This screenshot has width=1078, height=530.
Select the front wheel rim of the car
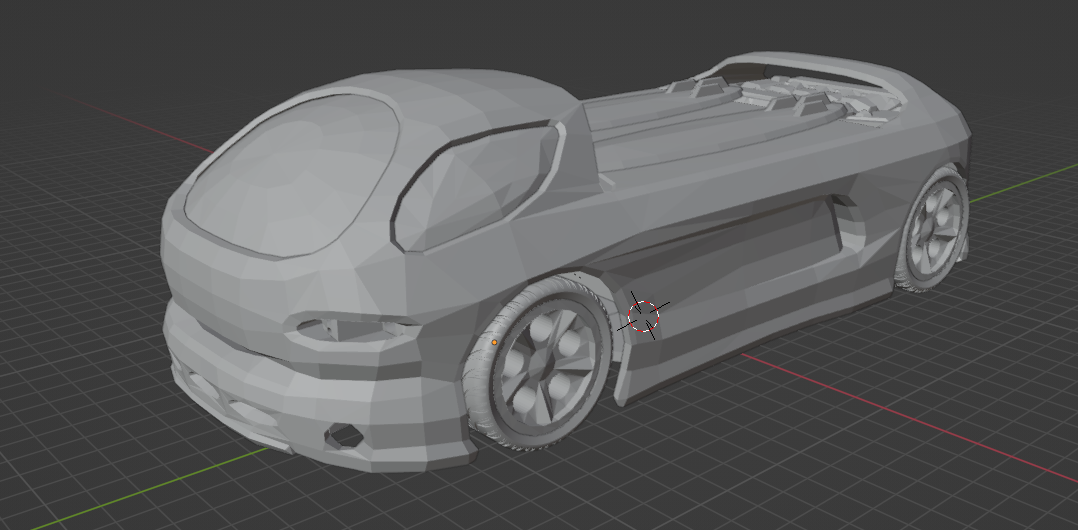[548, 367]
